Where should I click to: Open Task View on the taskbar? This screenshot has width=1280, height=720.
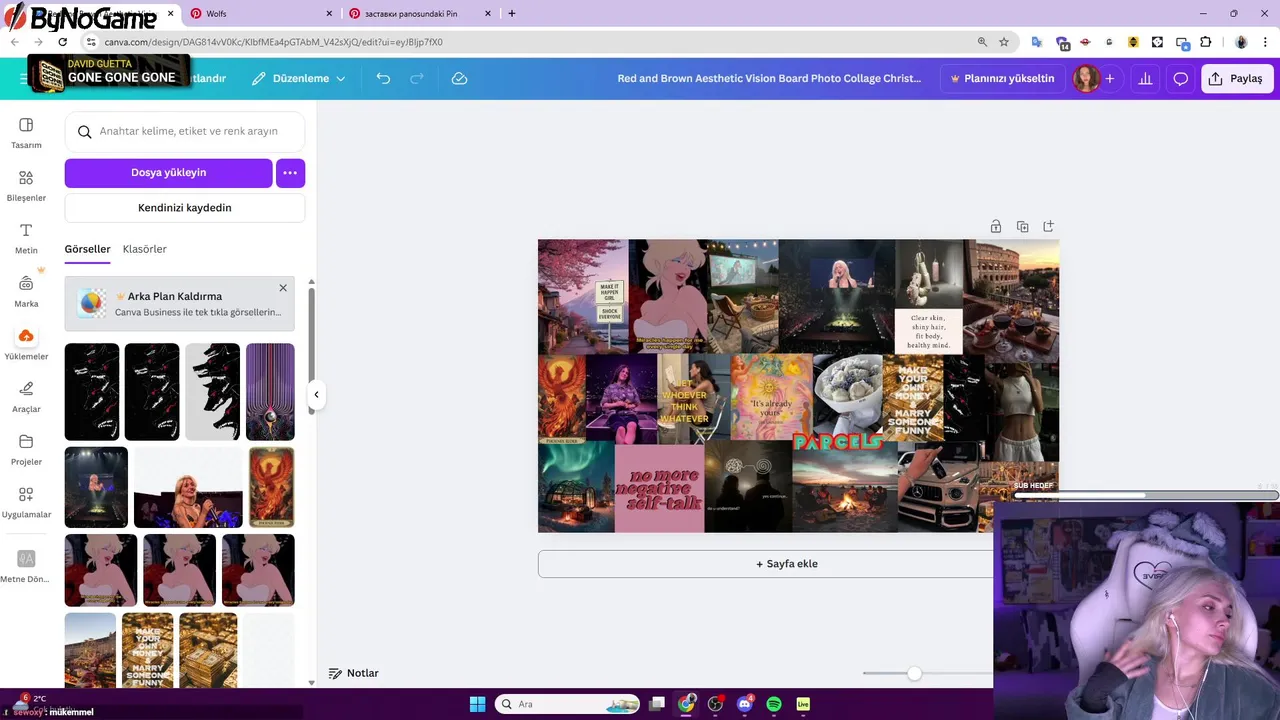tap(657, 704)
